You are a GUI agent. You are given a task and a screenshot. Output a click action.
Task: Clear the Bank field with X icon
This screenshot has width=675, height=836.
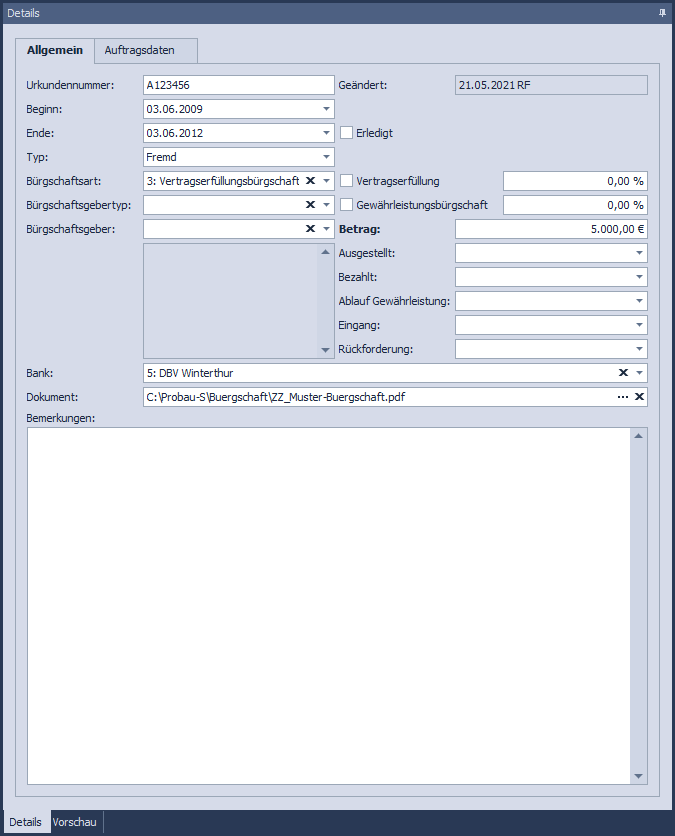pyautogui.click(x=623, y=373)
